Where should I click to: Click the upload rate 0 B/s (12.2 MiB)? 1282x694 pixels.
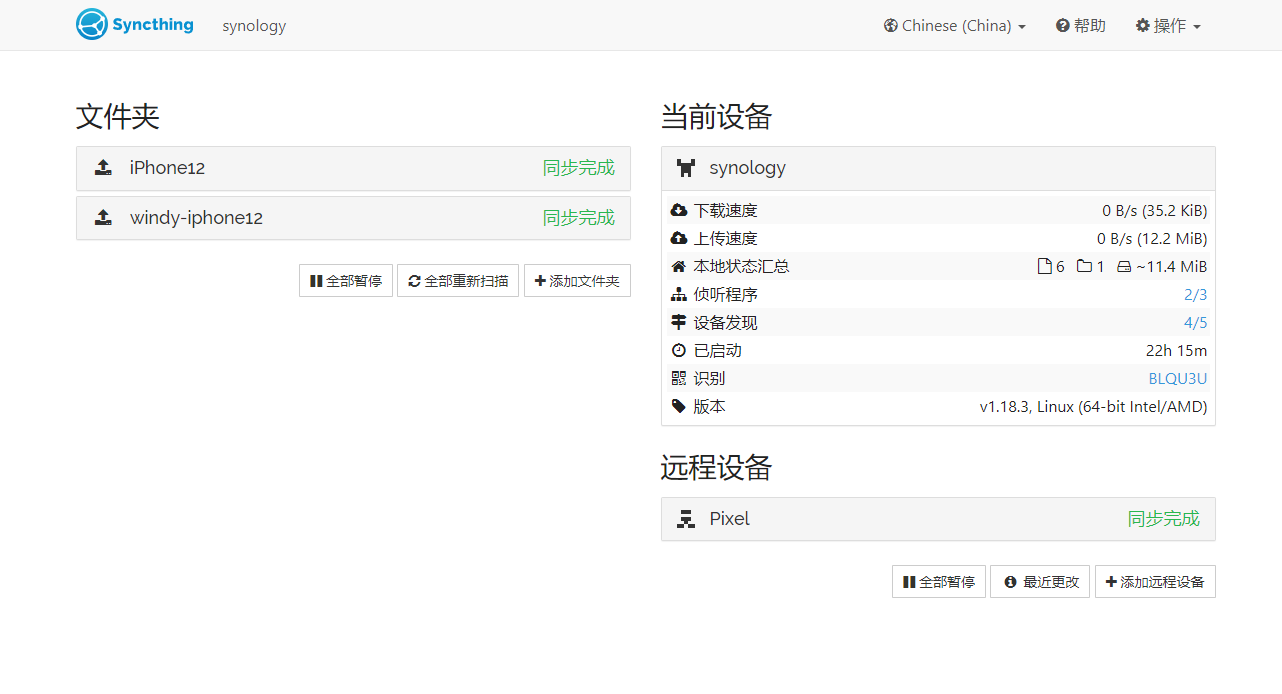tap(1152, 238)
